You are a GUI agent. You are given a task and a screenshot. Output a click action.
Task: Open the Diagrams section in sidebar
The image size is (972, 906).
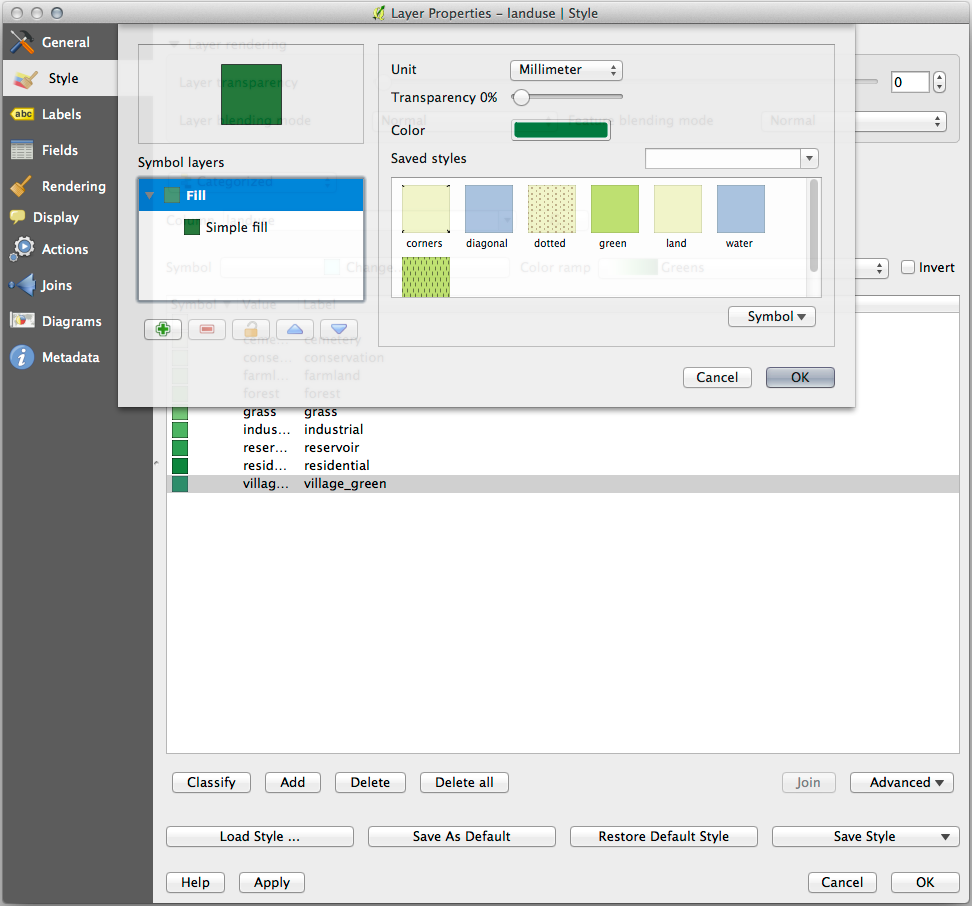click(x=71, y=321)
